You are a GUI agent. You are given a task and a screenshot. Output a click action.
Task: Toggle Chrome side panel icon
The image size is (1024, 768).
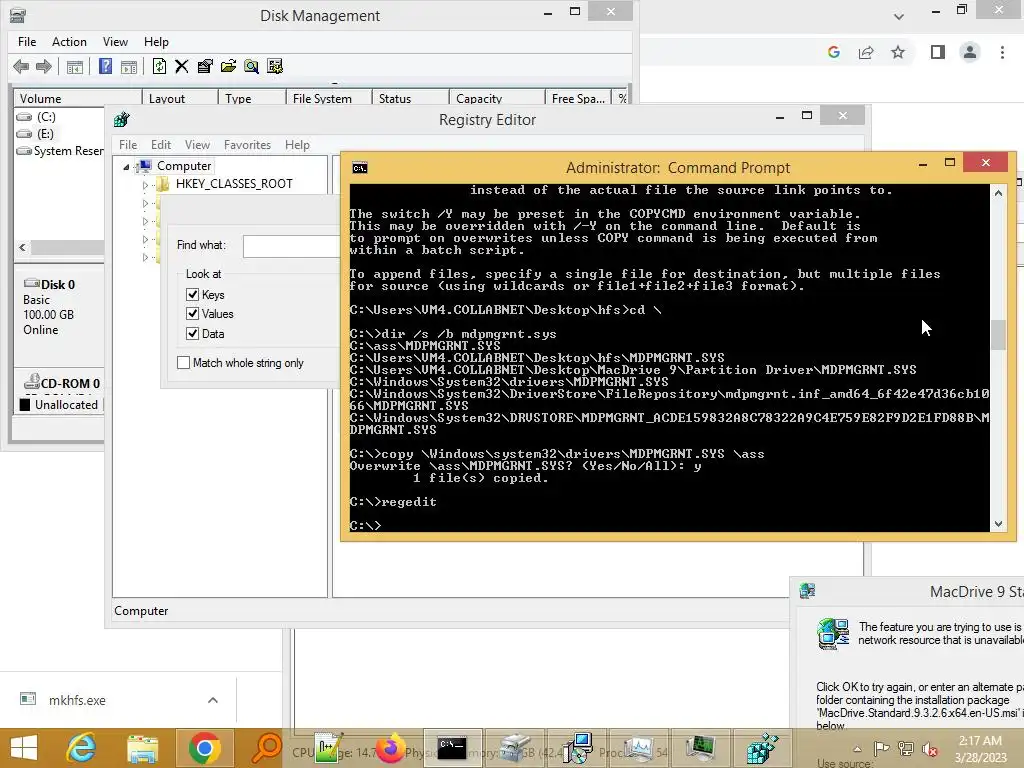coord(938,52)
